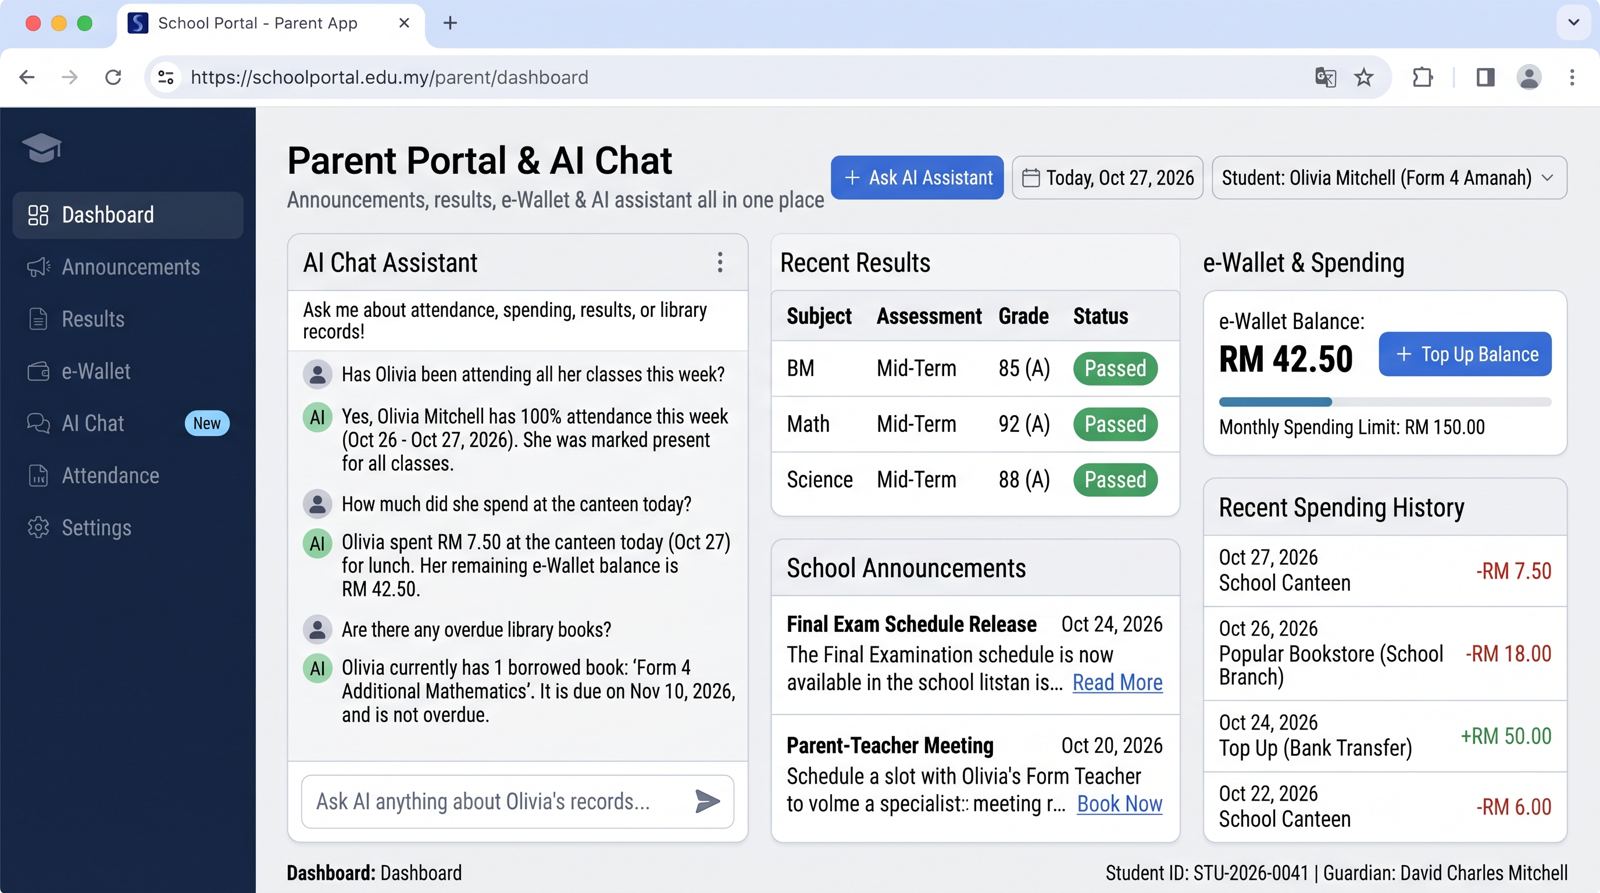Click the Ask AI Assistant button
The image size is (1600, 893).
point(917,178)
